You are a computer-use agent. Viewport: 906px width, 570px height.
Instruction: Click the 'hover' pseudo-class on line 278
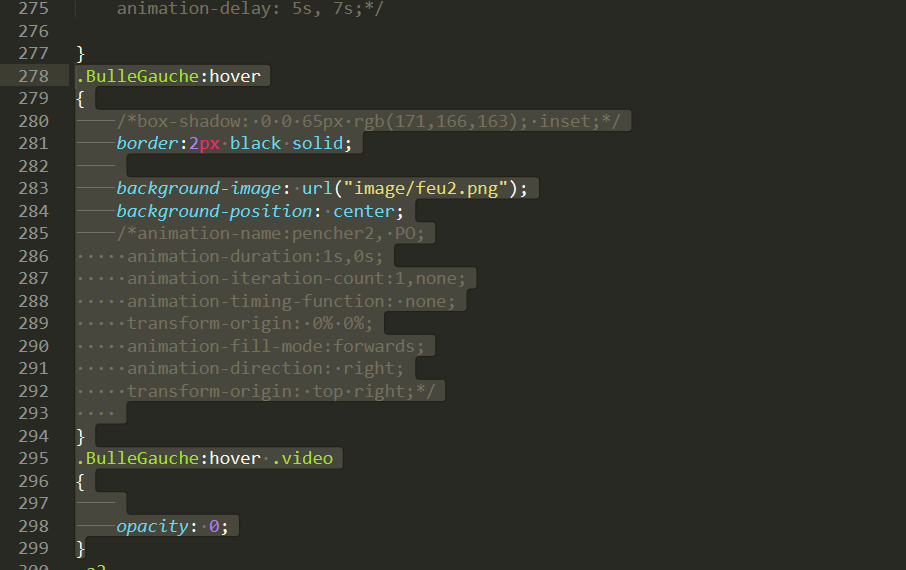235,76
